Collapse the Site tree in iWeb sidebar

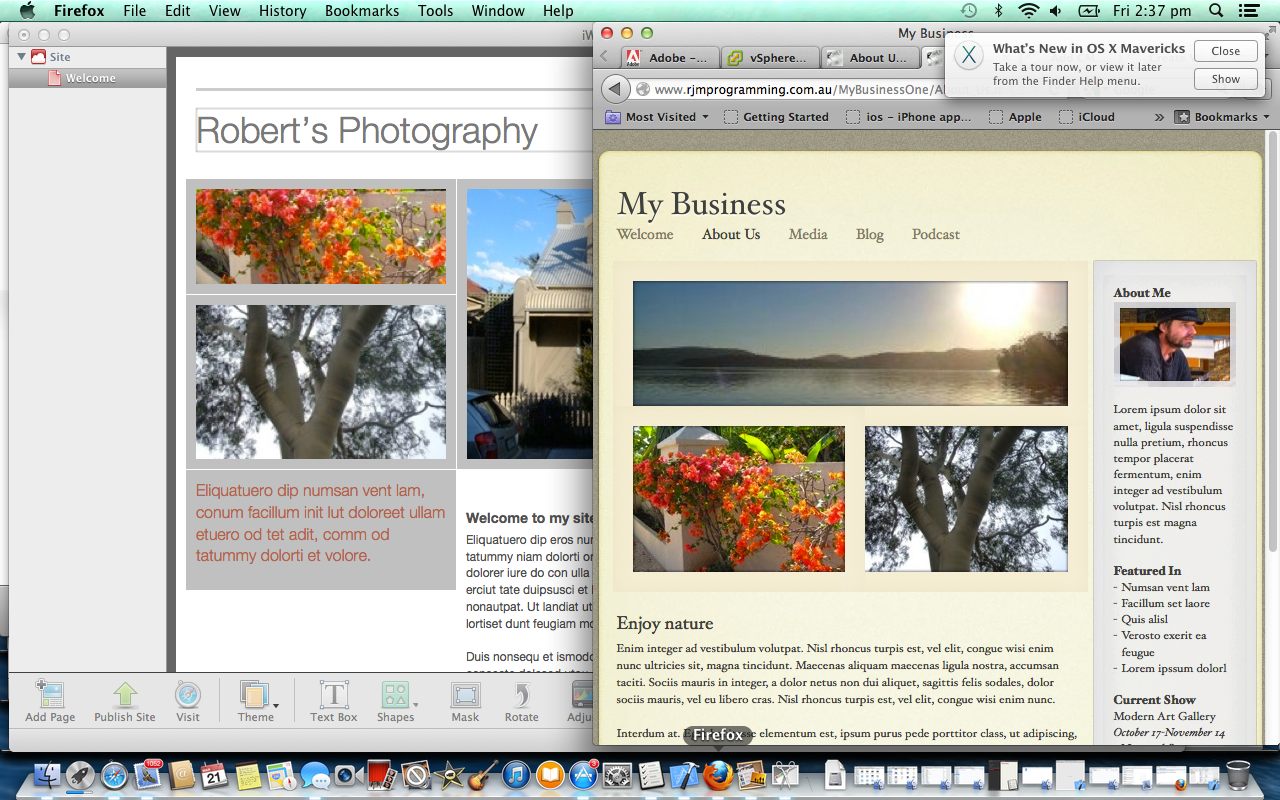coord(22,57)
